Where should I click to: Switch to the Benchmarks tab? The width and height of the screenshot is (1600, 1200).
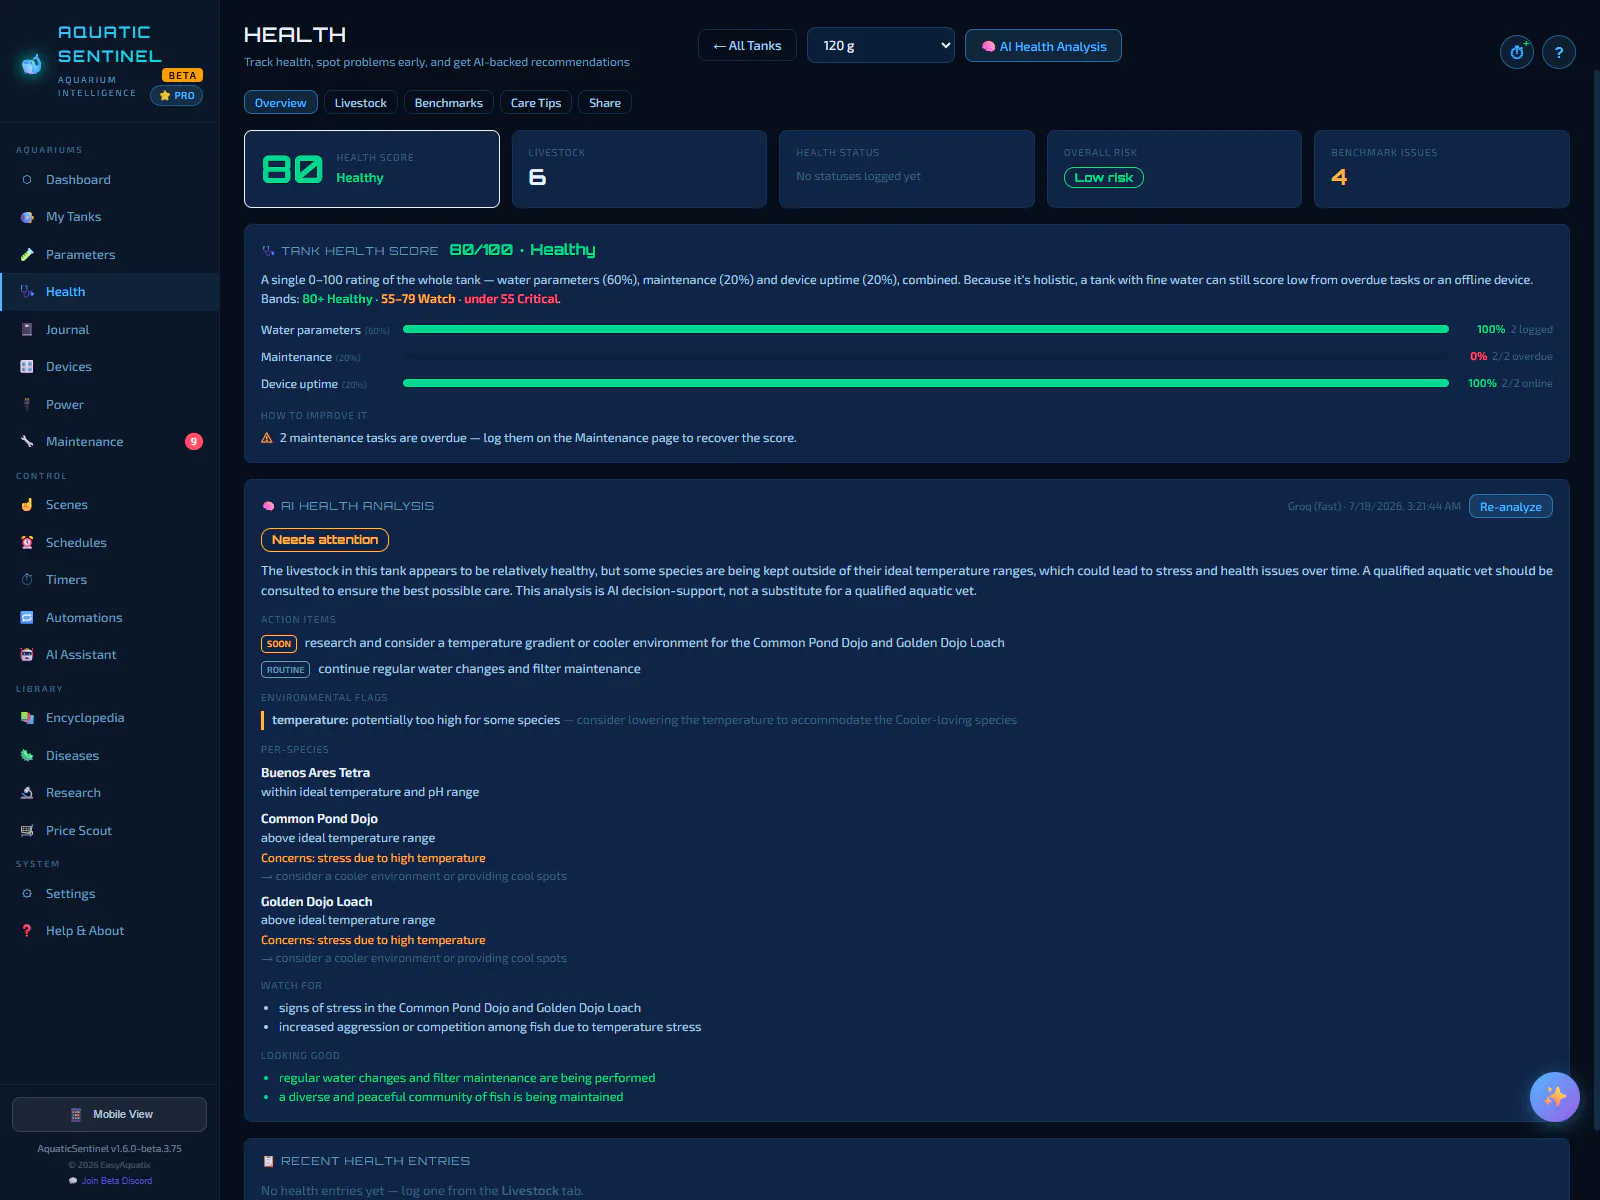(x=448, y=103)
